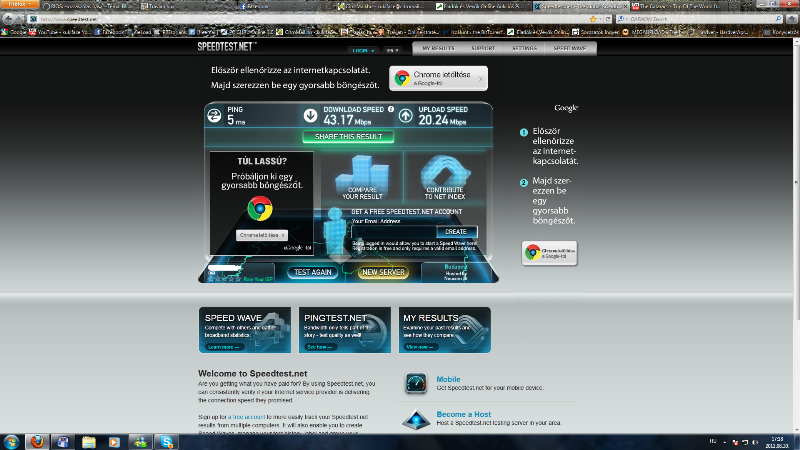This screenshot has height=450, width=800.
Task: Close the top Chrome letöltése banner with X
Action: click(x=480, y=79)
